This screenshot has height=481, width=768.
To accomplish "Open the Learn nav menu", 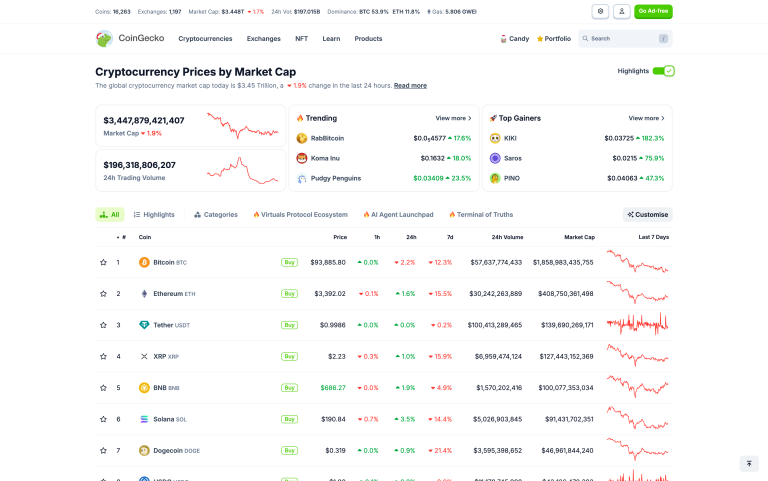I will 331,39.
